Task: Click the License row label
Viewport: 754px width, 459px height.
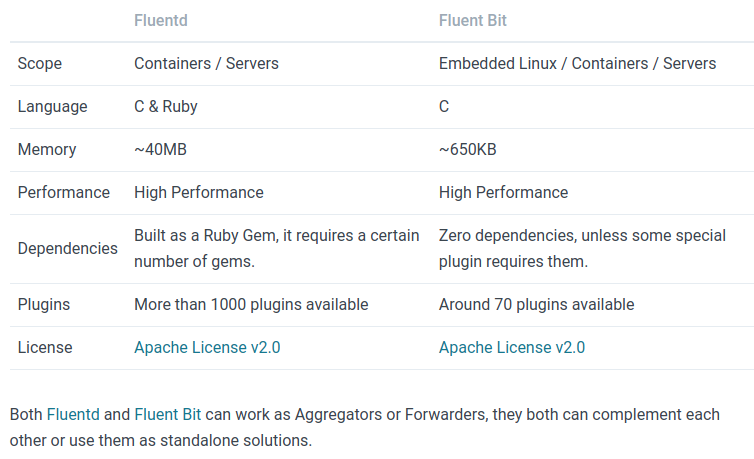Action: pos(45,348)
